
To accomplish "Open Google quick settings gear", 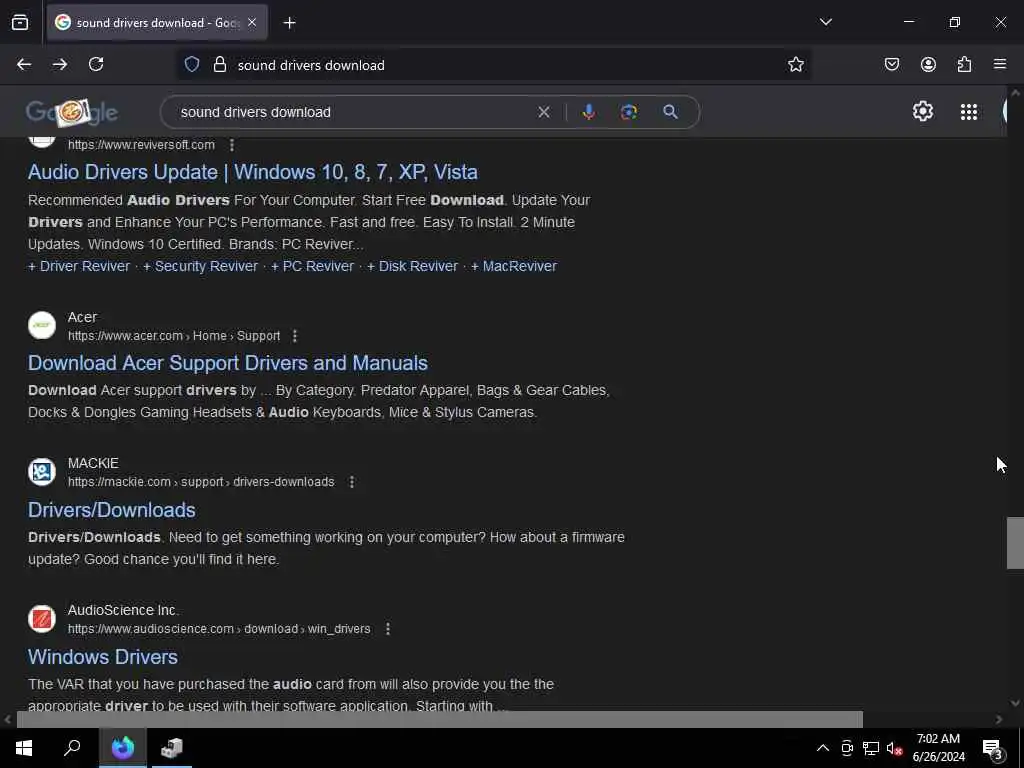I will pos(923,112).
